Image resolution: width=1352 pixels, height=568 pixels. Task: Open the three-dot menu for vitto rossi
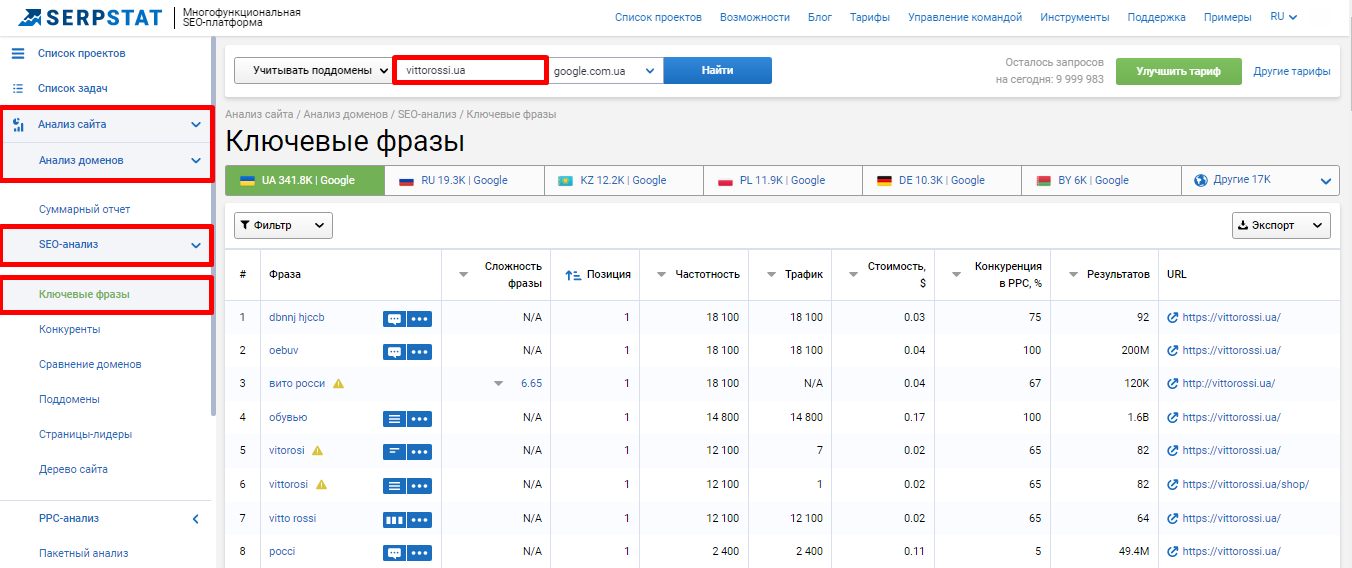click(419, 519)
